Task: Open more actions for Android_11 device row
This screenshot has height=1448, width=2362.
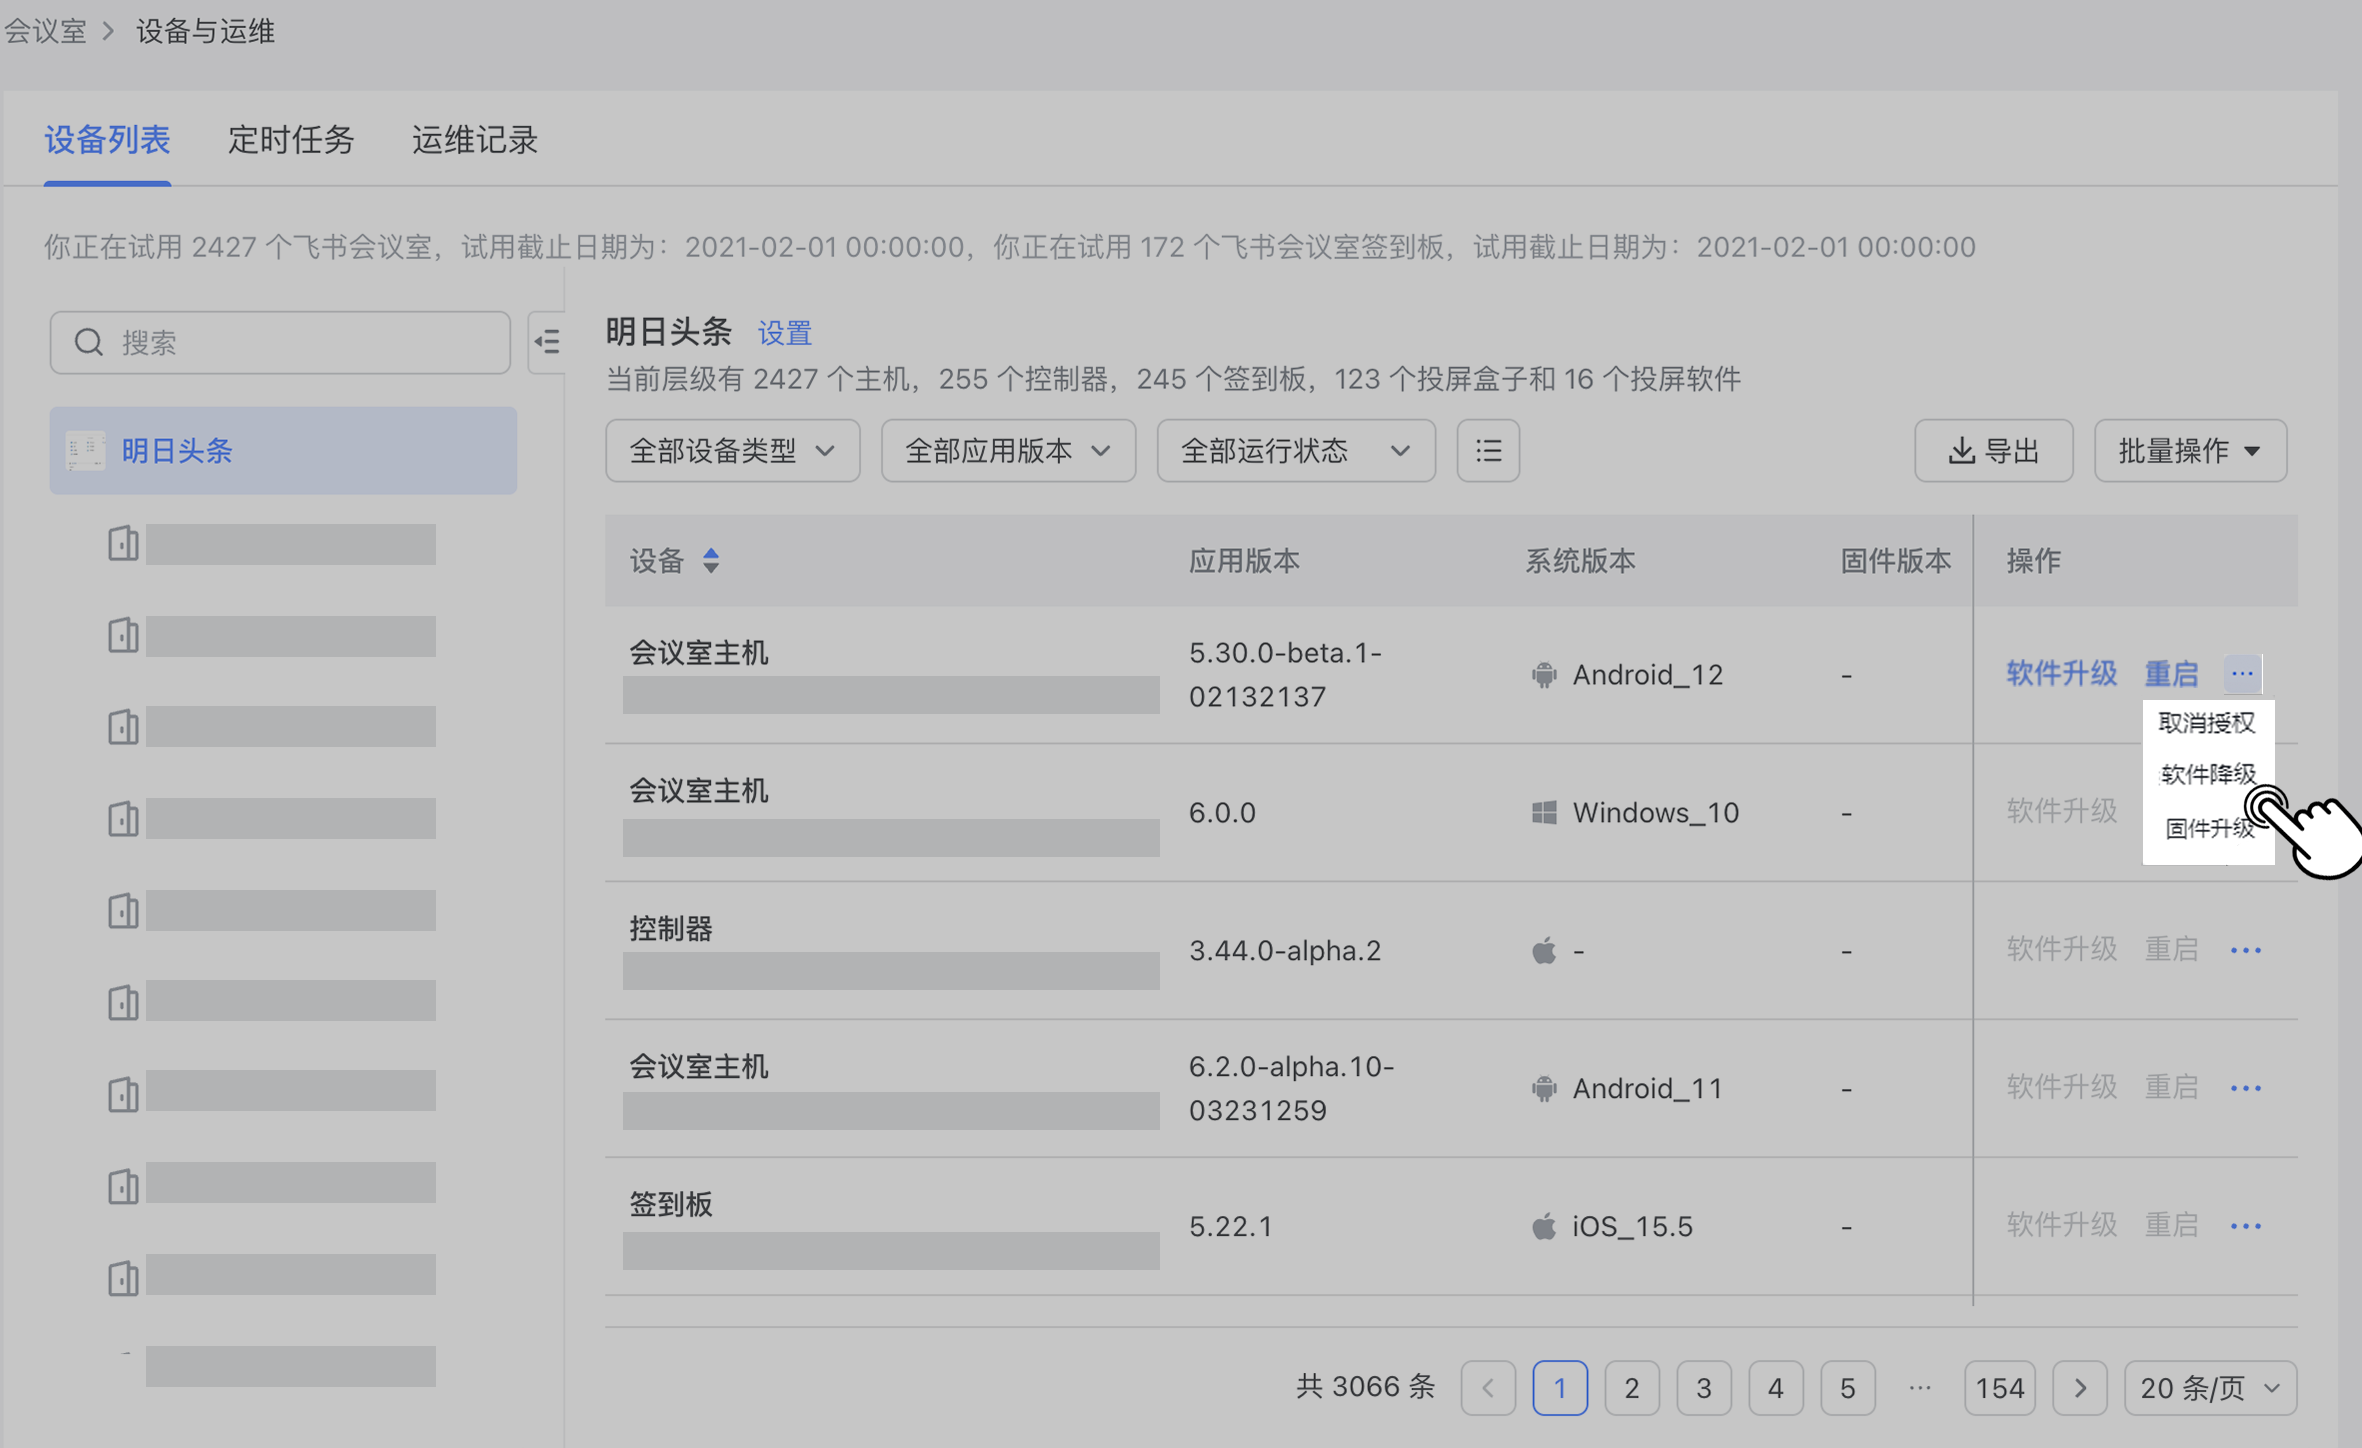Action: click(2245, 1088)
